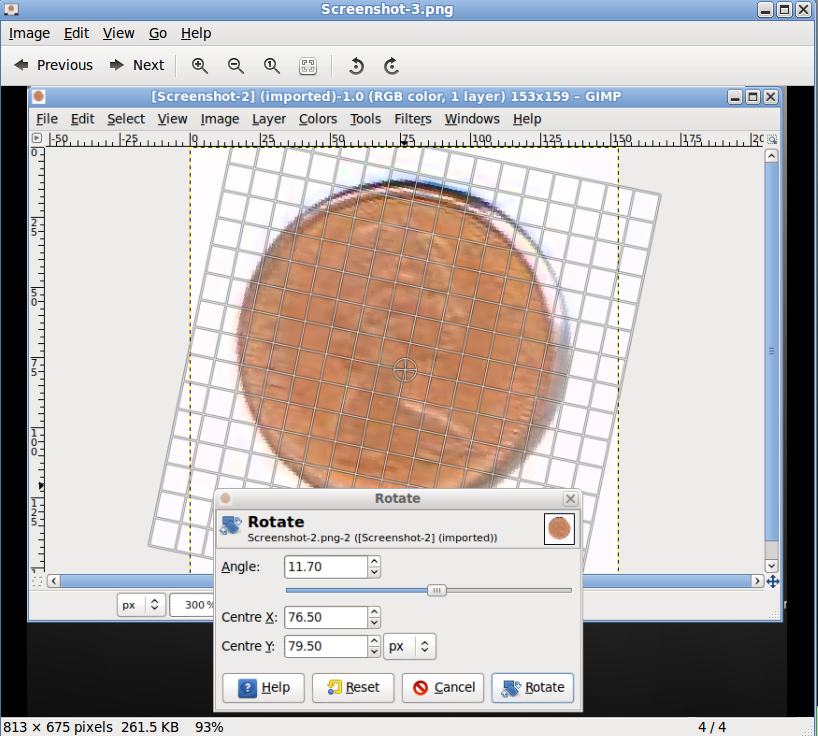Image resolution: width=818 pixels, height=736 pixels.
Task: Open GIMP's Image menu
Action: point(220,119)
